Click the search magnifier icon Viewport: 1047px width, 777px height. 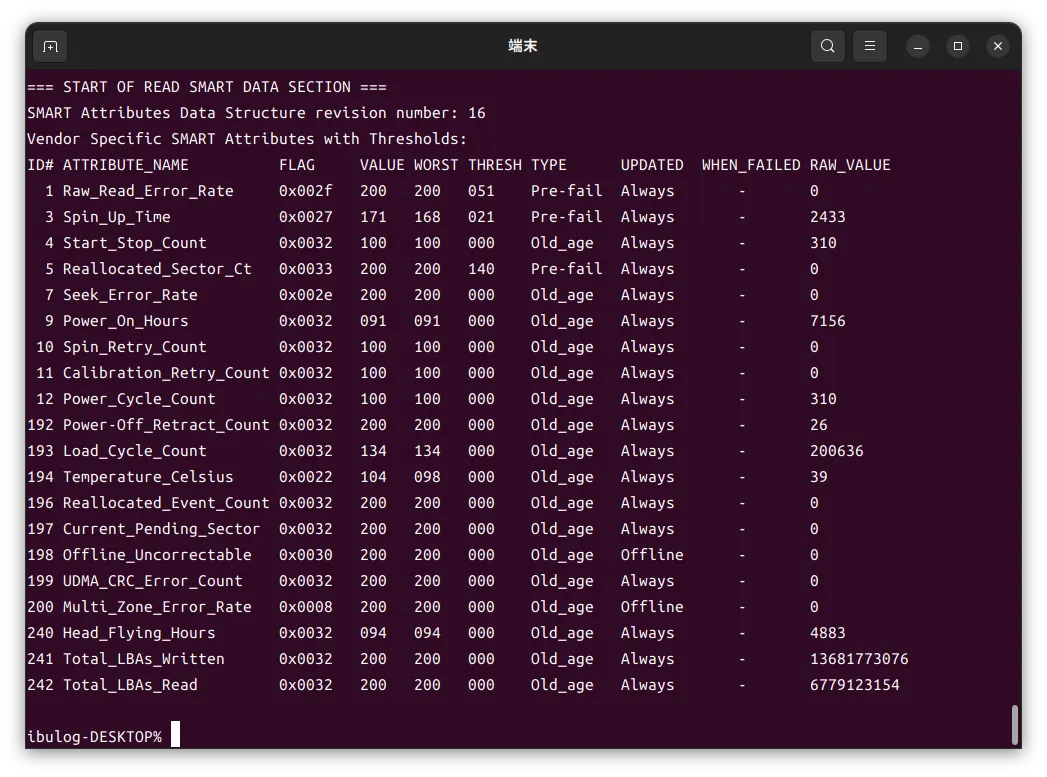point(828,46)
